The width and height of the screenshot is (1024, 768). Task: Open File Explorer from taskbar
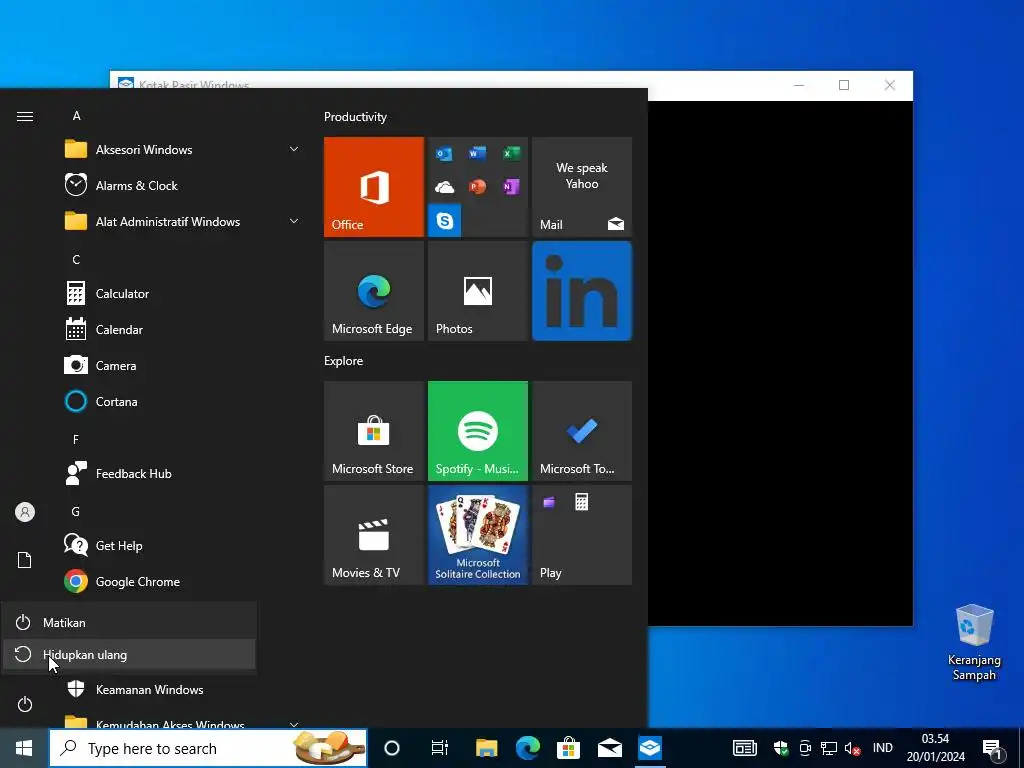coord(487,748)
